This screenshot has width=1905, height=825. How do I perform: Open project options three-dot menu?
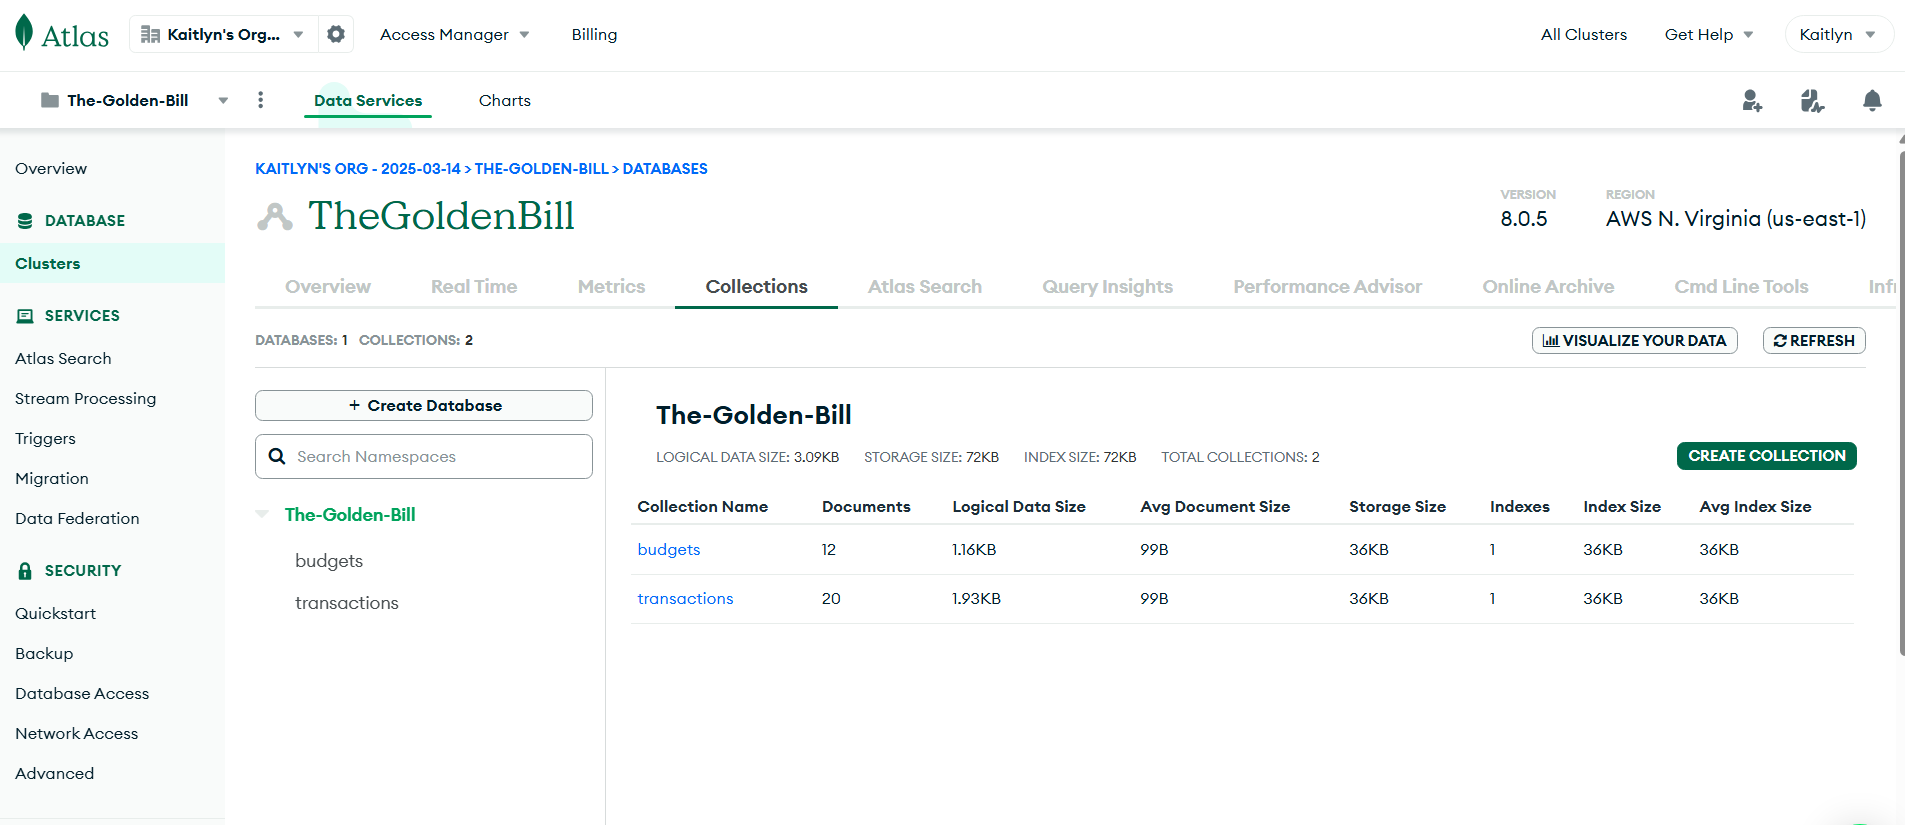point(261,100)
